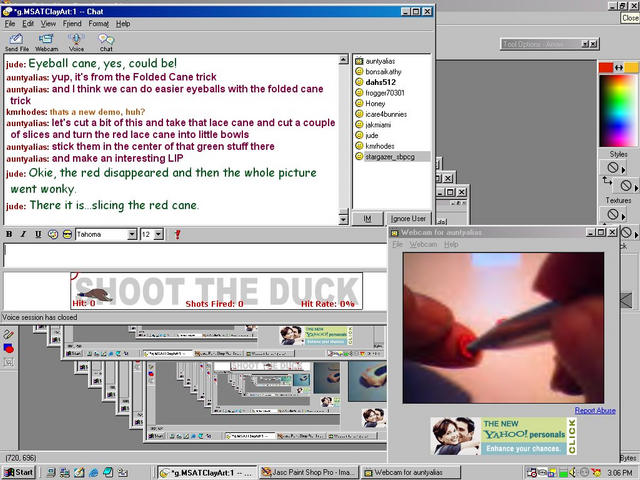Select user jude in the list

(x=371, y=136)
